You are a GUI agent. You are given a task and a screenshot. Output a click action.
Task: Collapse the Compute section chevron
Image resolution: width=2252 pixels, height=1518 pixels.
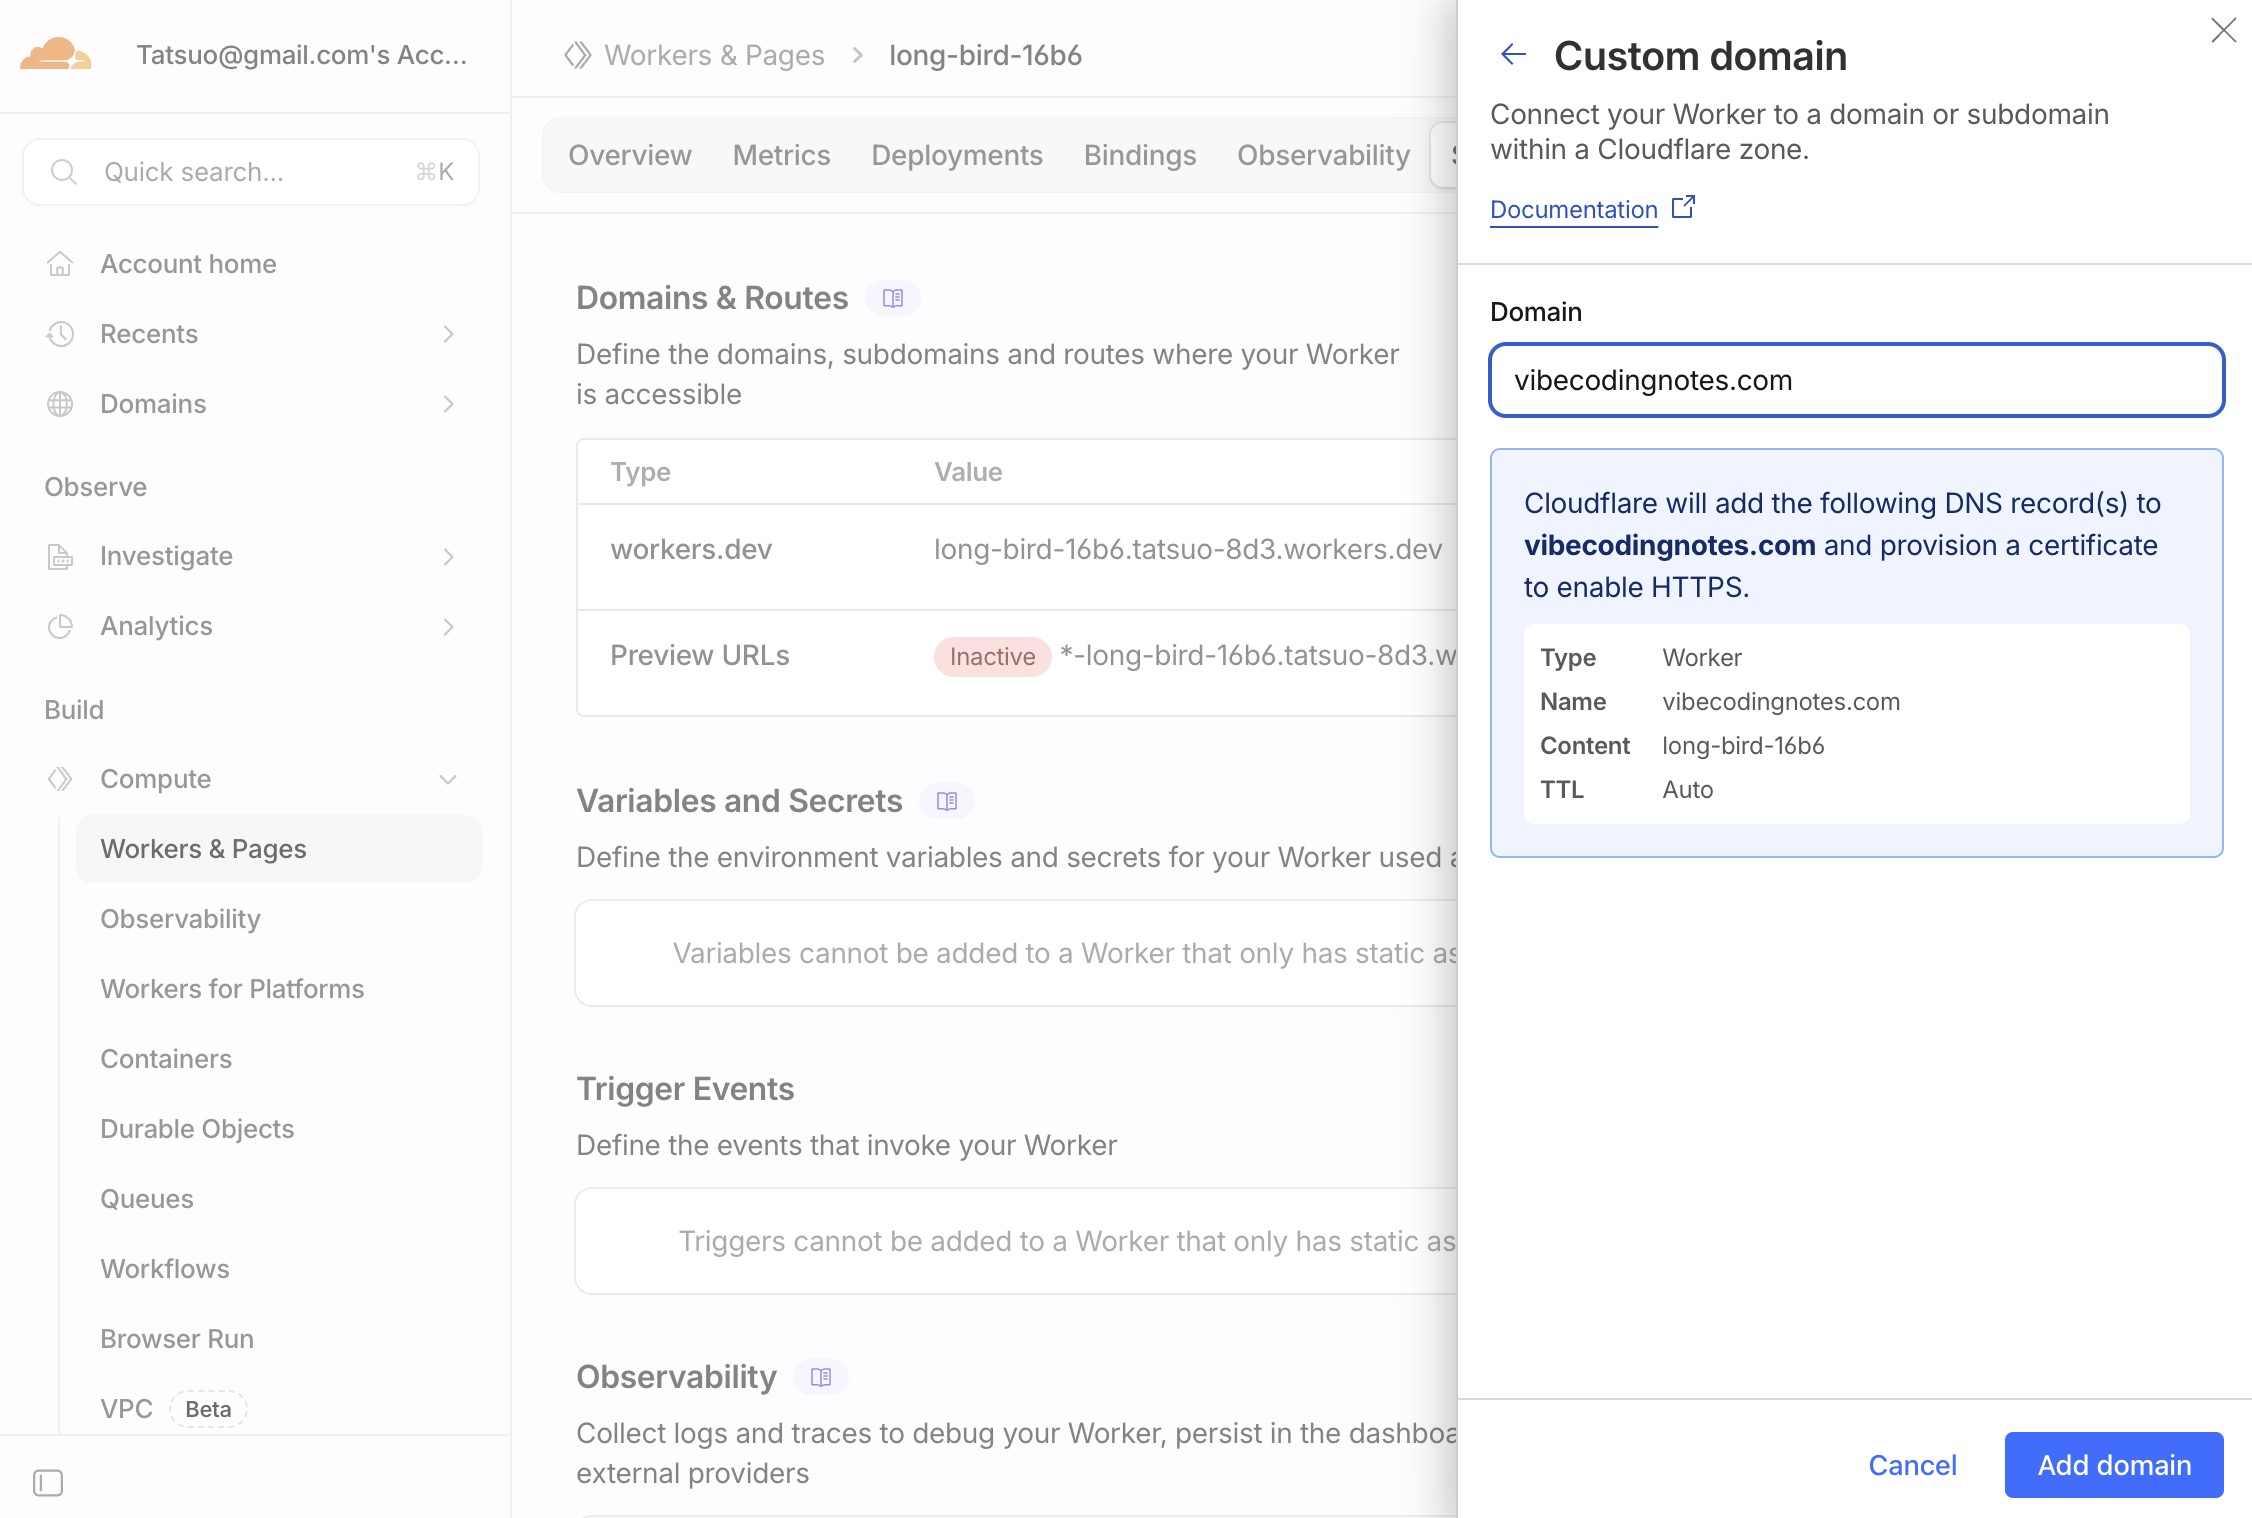pos(448,779)
